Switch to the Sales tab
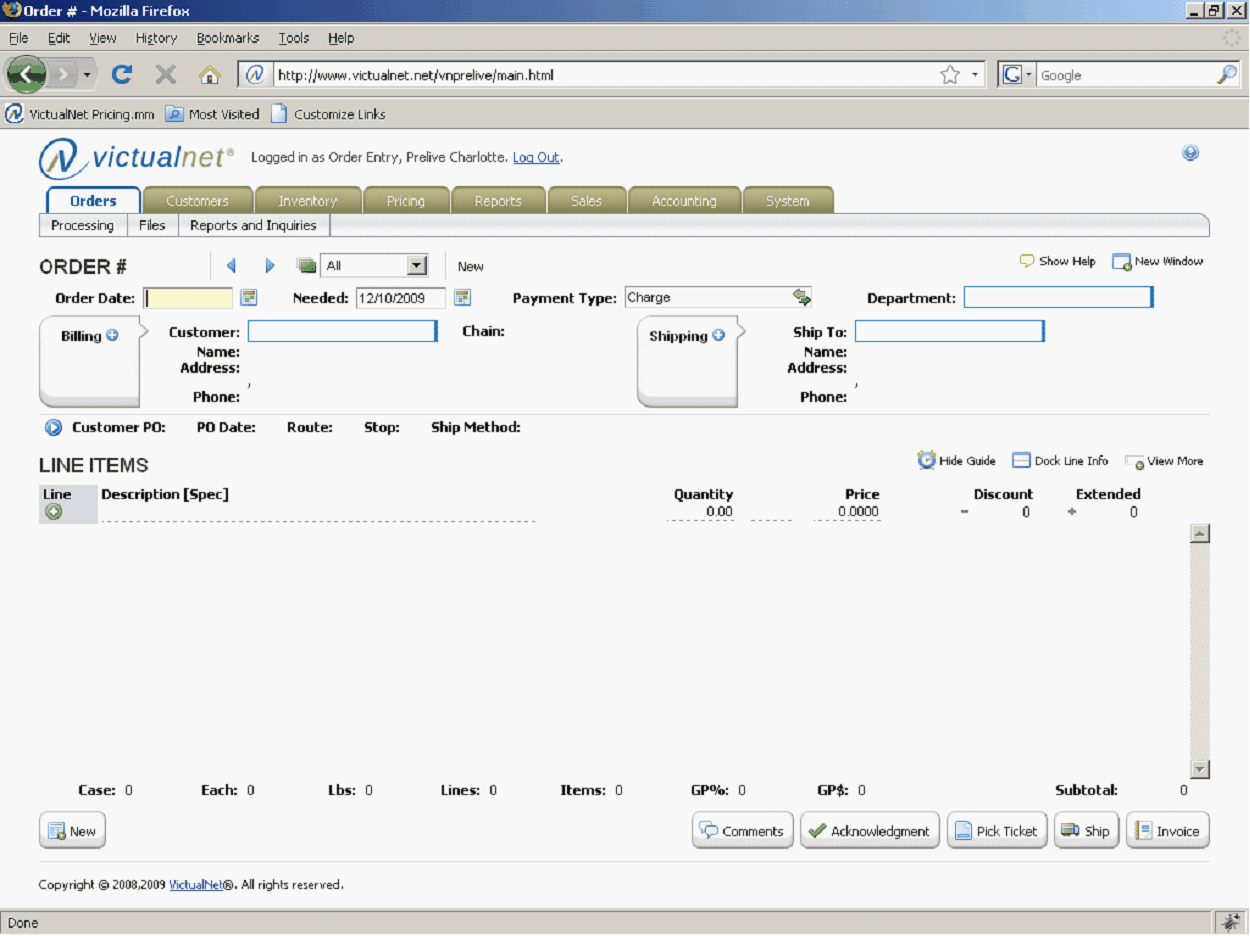The image size is (1250, 936). coord(586,201)
